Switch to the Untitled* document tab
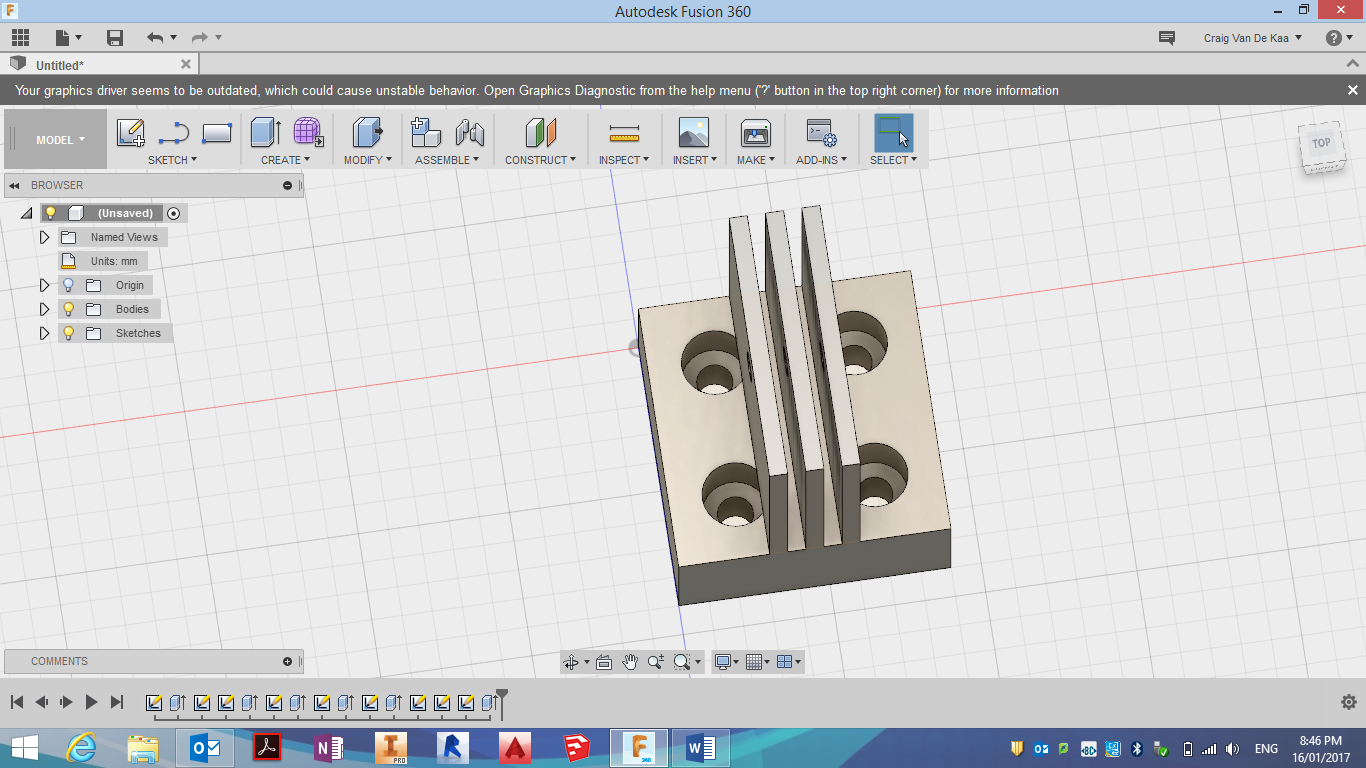The height and width of the screenshot is (768, 1366). point(100,64)
